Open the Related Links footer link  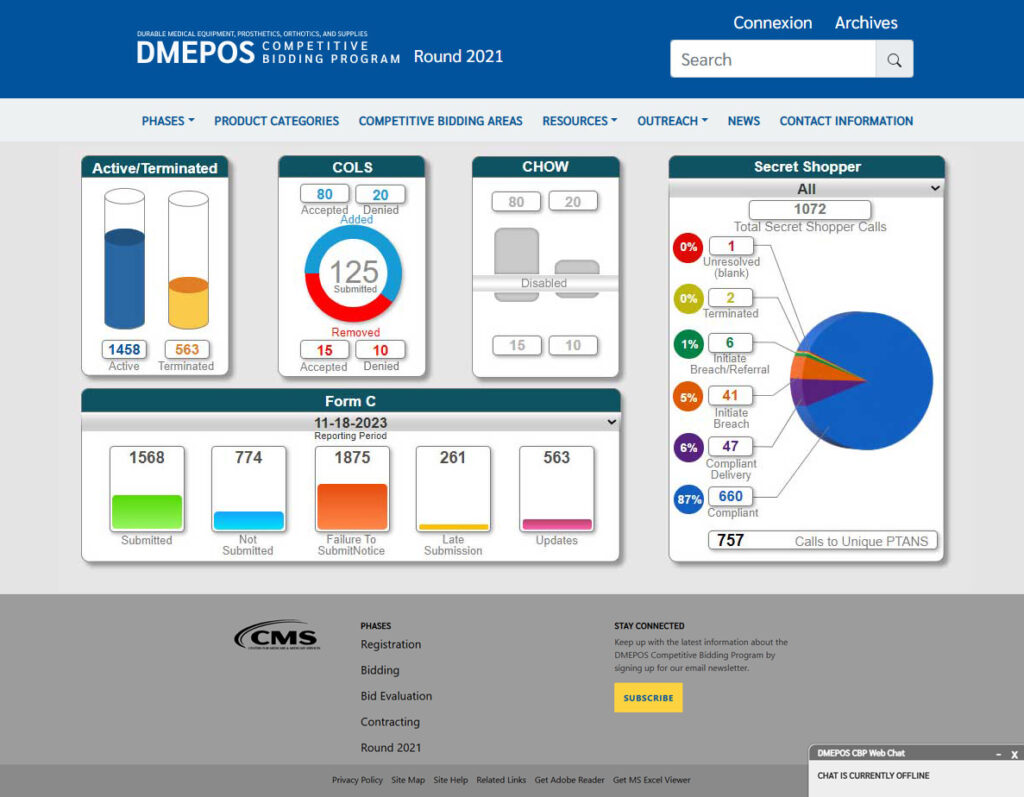click(501, 780)
